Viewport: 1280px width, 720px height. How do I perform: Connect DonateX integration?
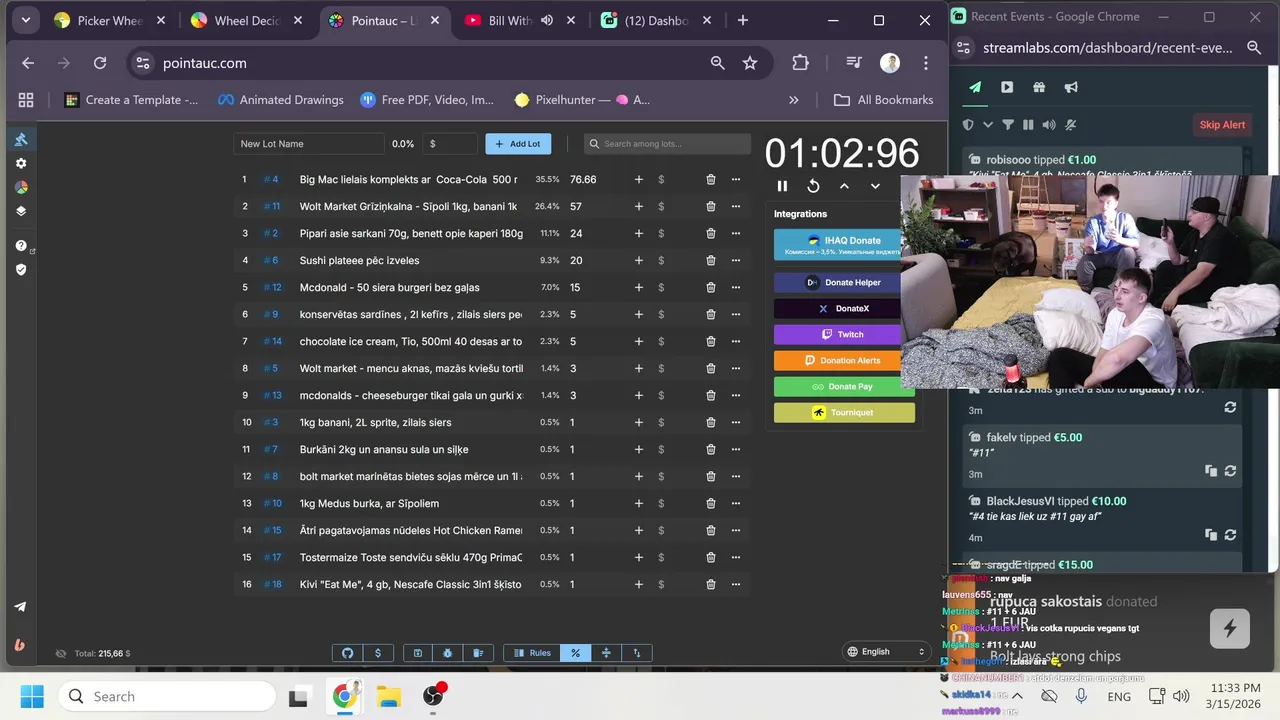pos(838,309)
